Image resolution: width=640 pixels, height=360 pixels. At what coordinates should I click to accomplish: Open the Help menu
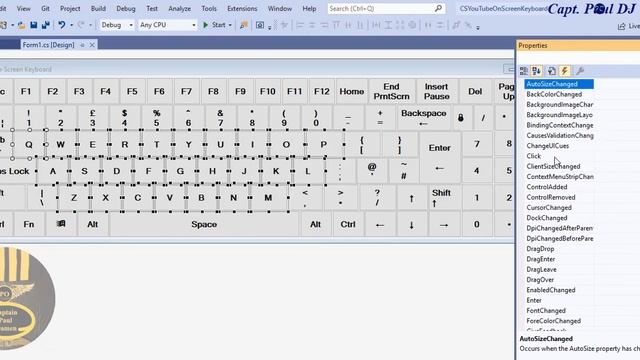coord(309,9)
